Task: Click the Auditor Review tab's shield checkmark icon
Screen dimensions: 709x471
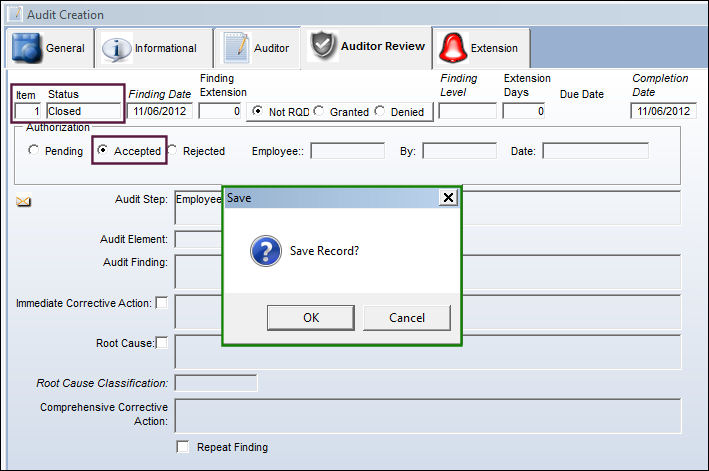Action: coord(323,46)
